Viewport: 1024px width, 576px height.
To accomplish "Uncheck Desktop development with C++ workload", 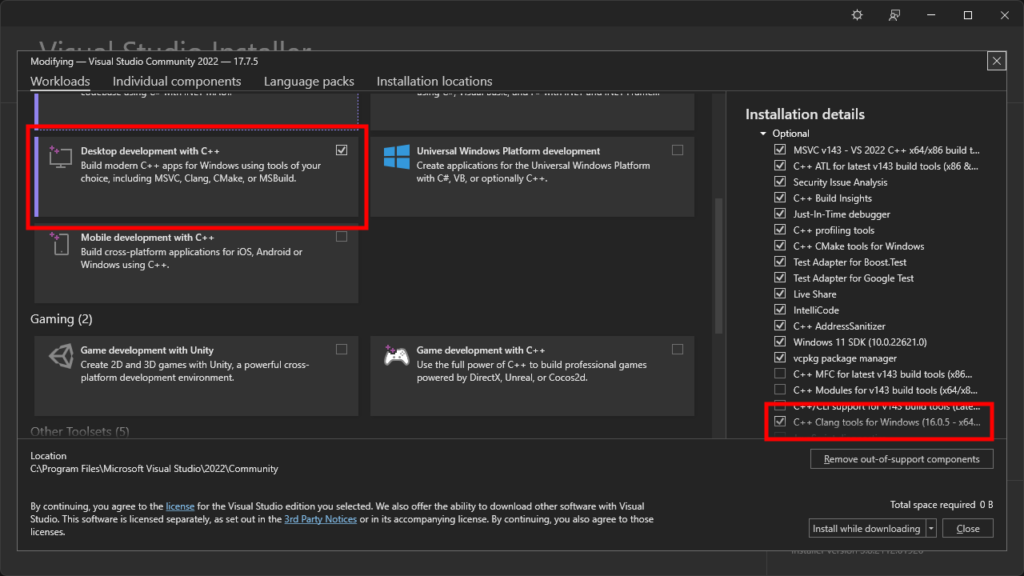I will [342, 150].
